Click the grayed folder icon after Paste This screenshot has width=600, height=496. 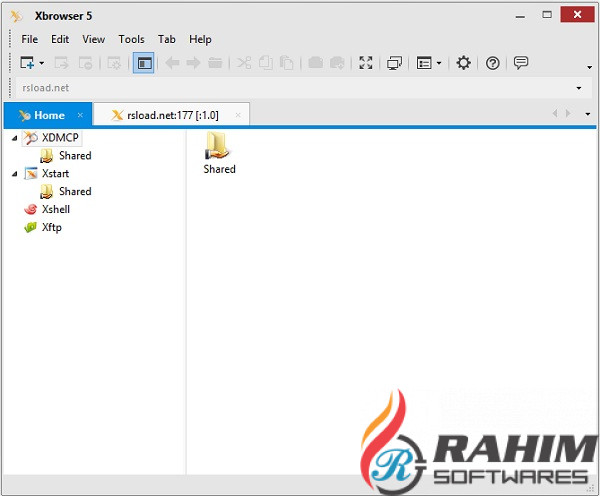click(x=316, y=63)
